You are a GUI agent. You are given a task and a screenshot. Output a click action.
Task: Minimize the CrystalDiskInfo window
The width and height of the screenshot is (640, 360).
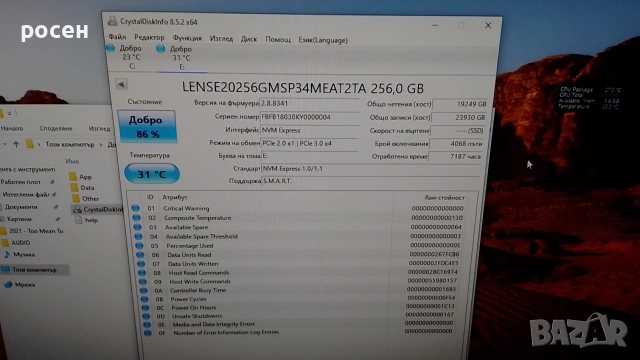click(435, 25)
